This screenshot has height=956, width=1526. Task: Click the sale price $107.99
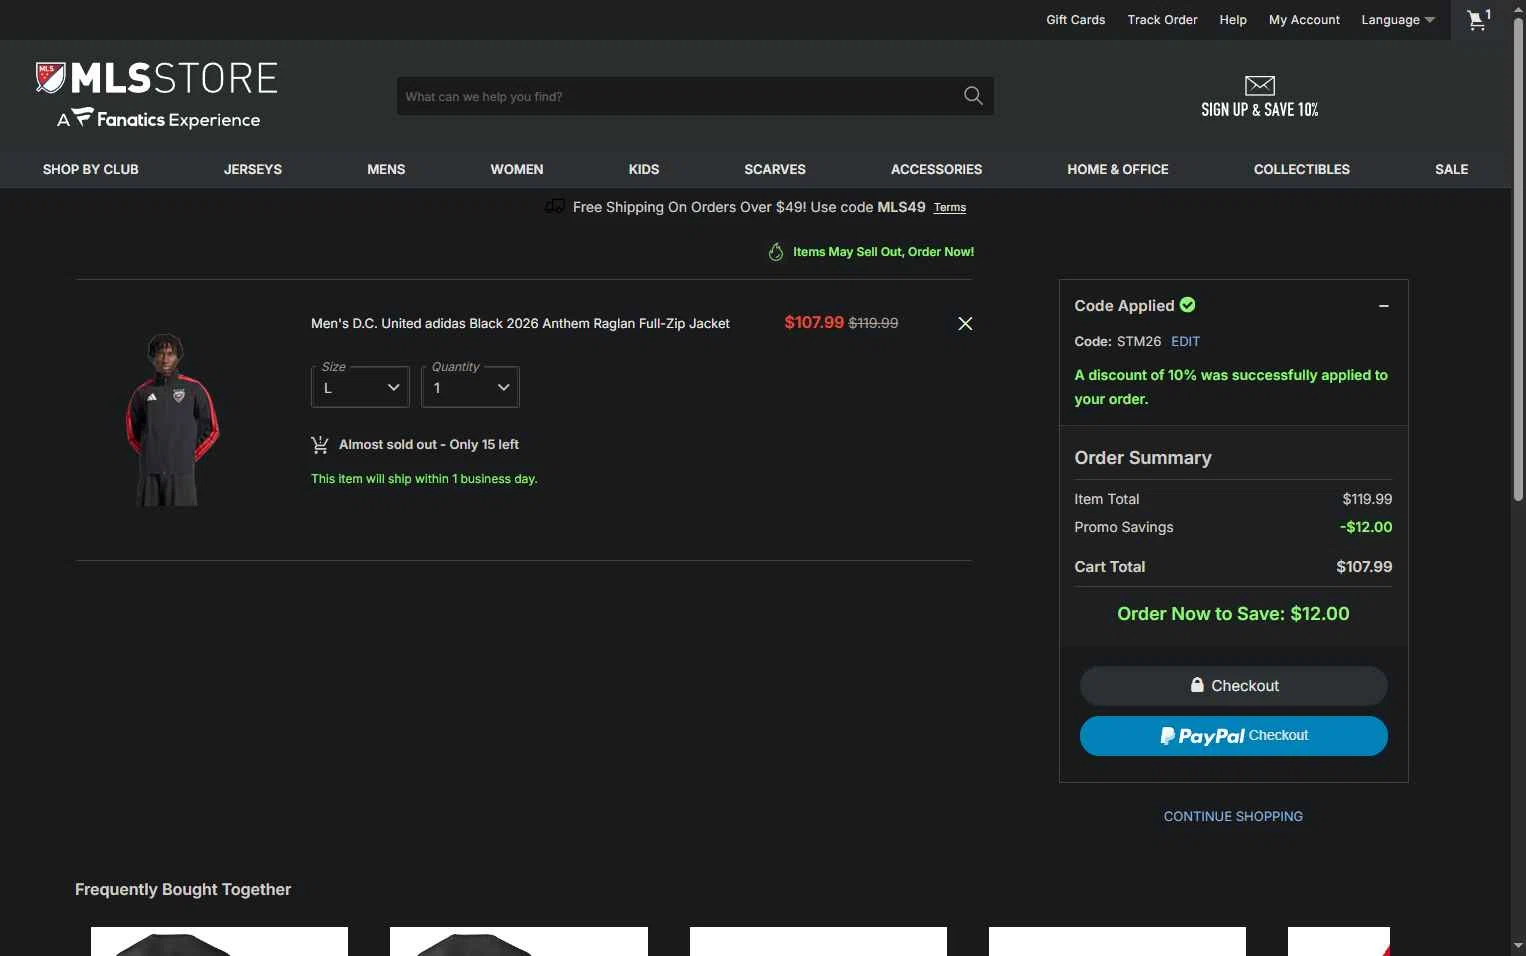814,323
